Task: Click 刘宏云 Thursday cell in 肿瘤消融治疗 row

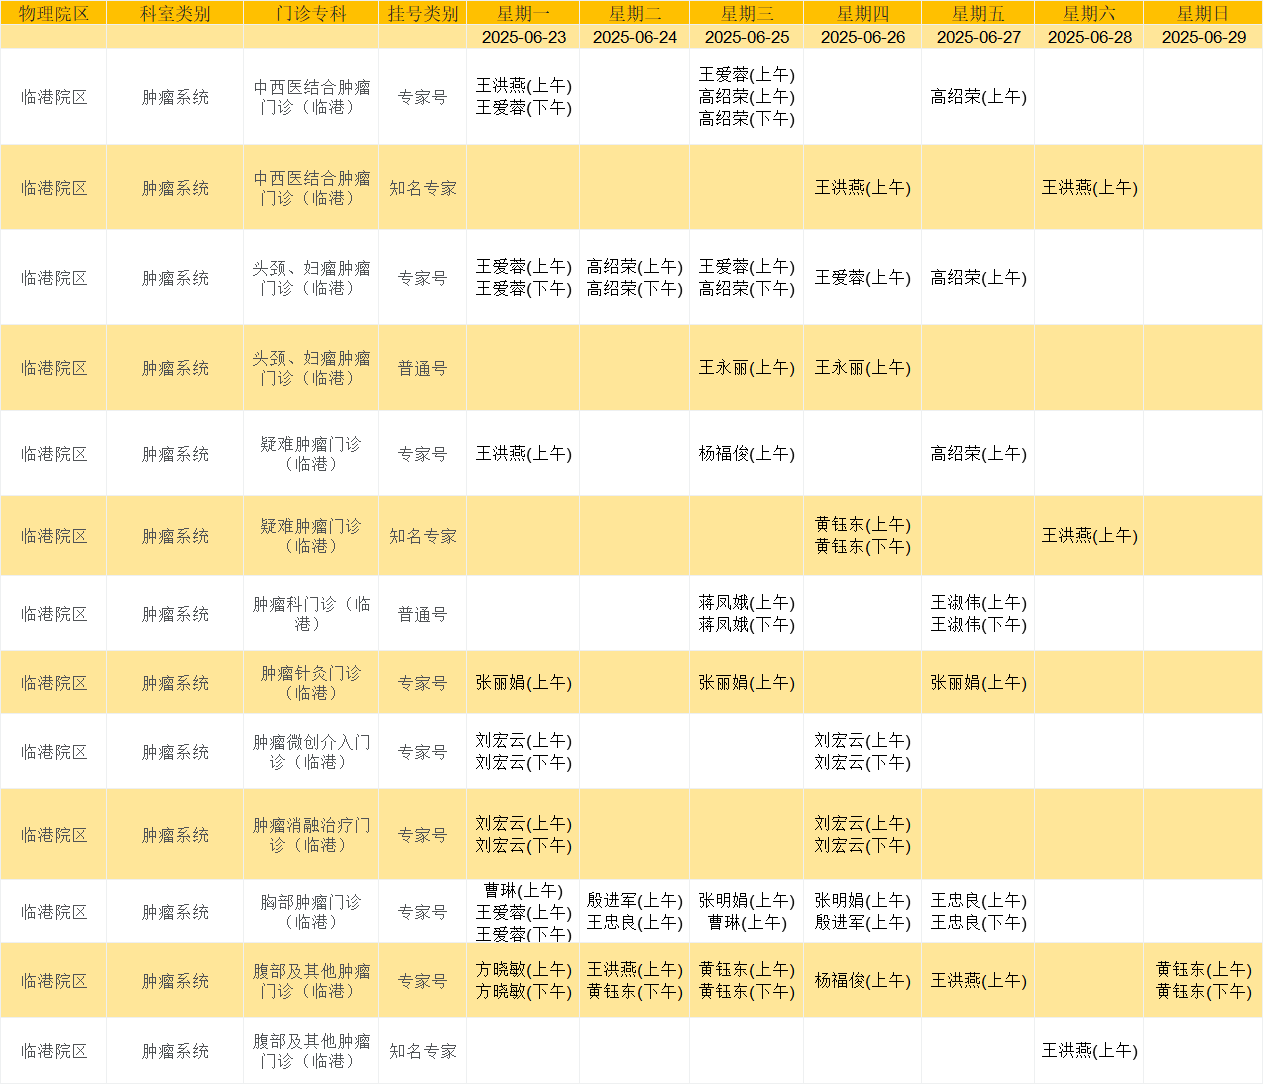Action: pyautogui.click(x=863, y=835)
